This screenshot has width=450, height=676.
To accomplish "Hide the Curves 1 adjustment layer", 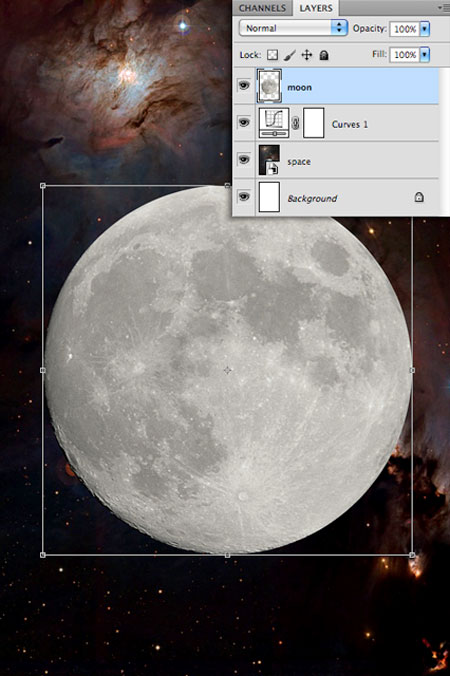I will pyautogui.click(x=244, y=122).
